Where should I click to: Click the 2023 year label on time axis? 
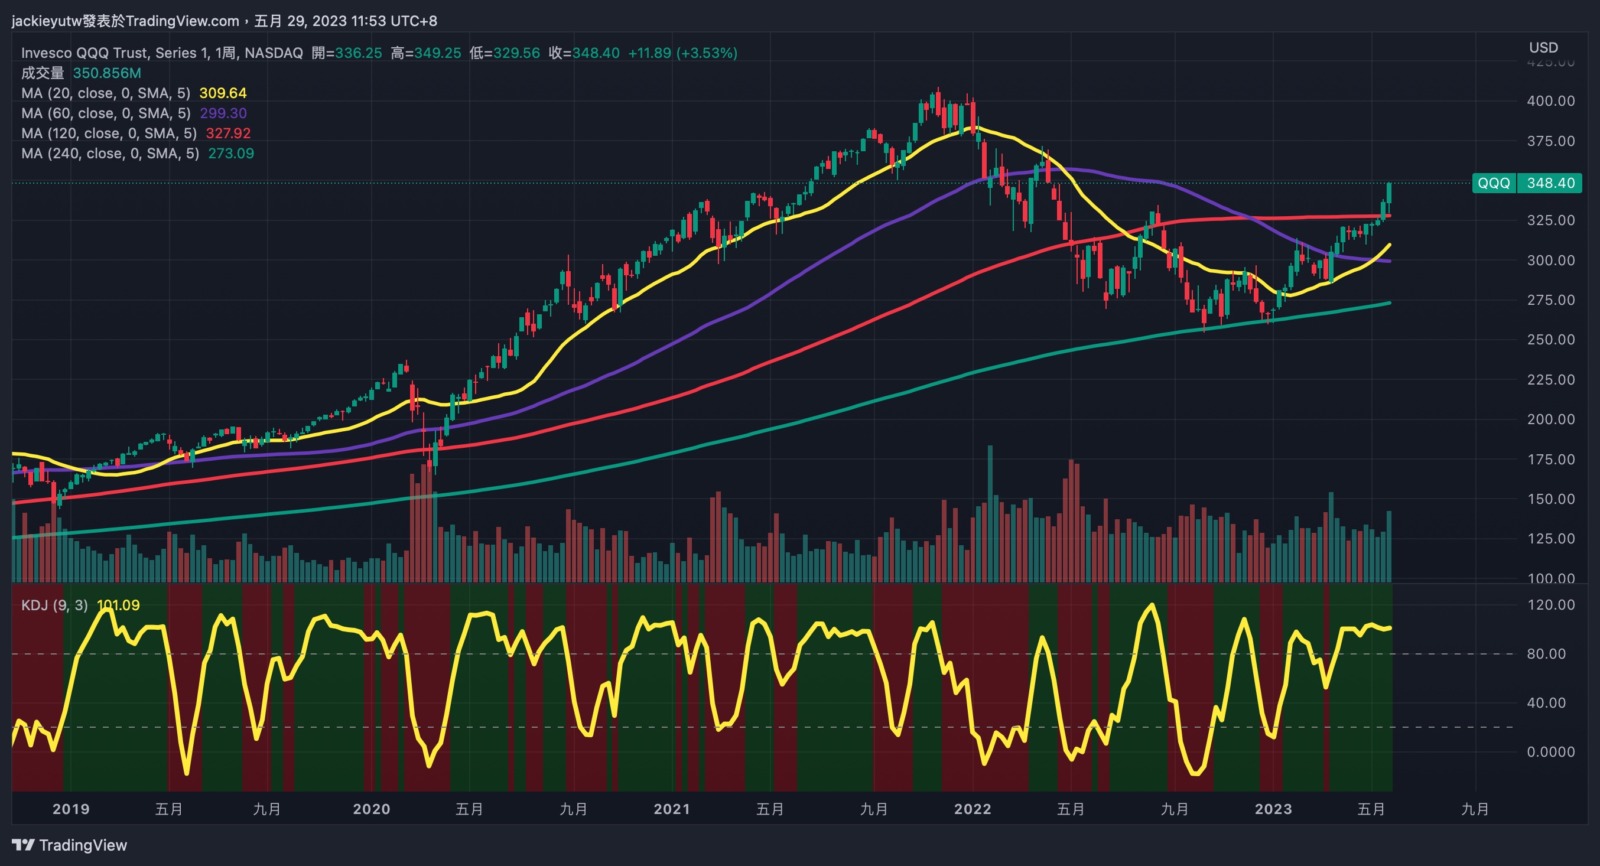point(1273,809)
